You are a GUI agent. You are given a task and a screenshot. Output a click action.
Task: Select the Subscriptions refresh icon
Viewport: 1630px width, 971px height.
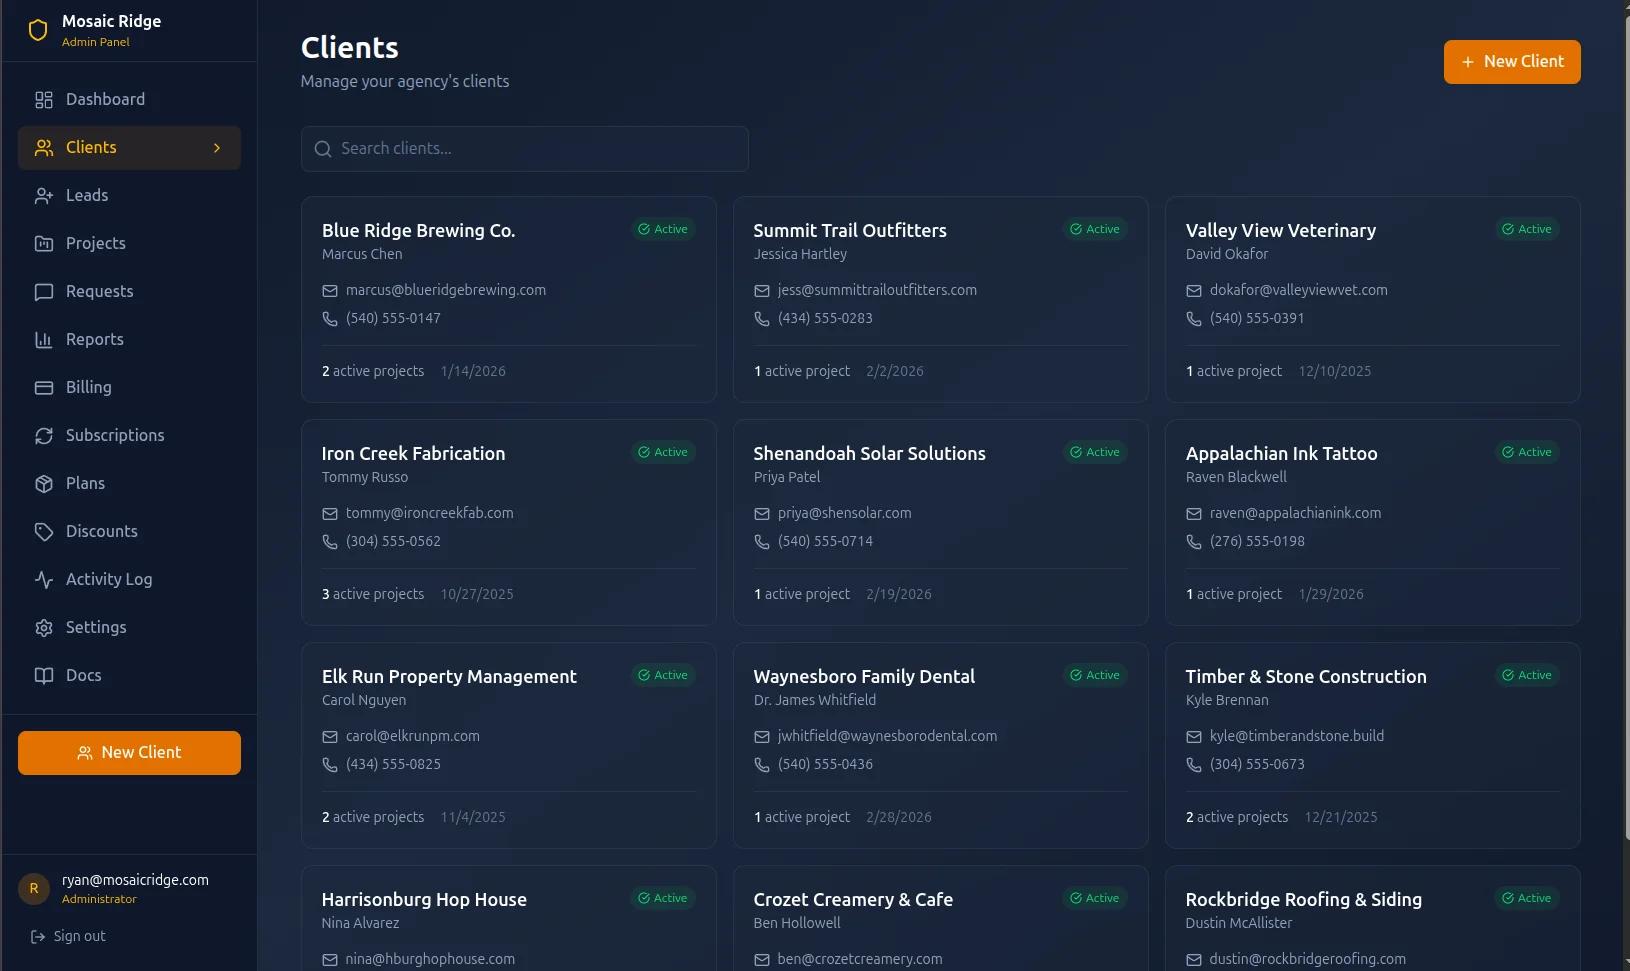[x=43, y=435]
